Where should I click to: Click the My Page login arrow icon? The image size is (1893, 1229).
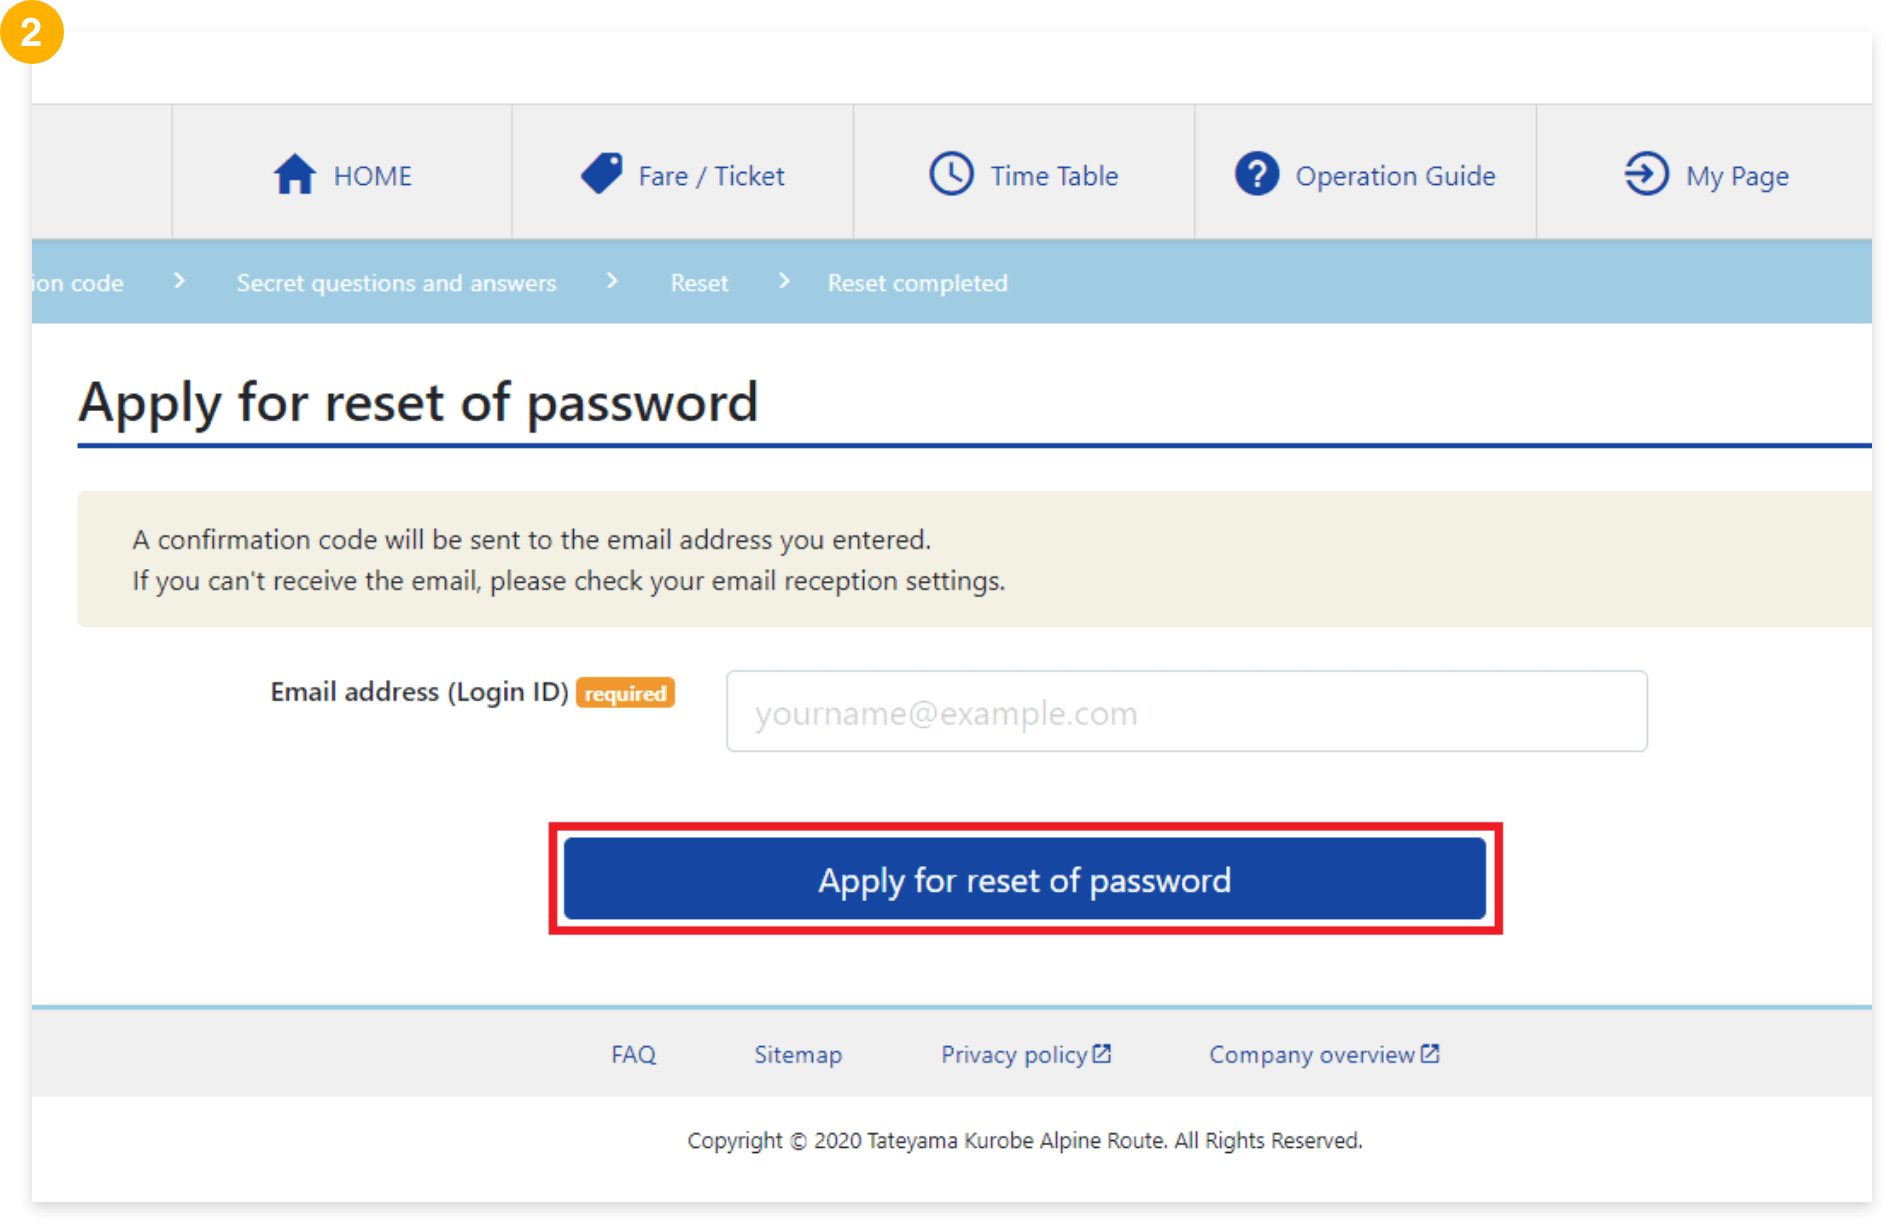1646,174
